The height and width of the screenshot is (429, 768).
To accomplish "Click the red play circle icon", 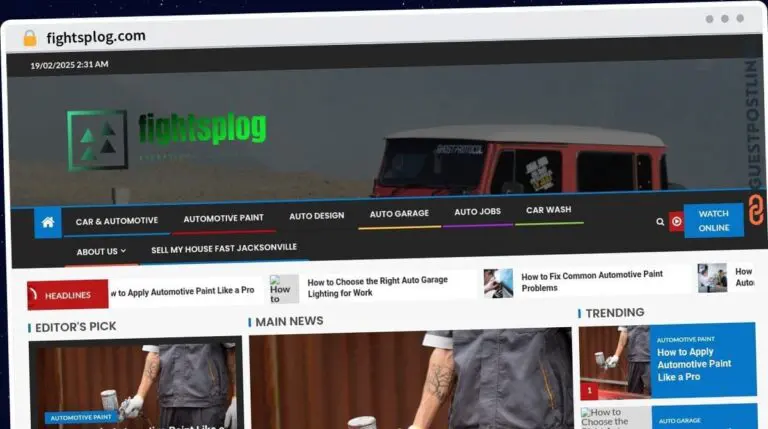I will tap(676, 221).
